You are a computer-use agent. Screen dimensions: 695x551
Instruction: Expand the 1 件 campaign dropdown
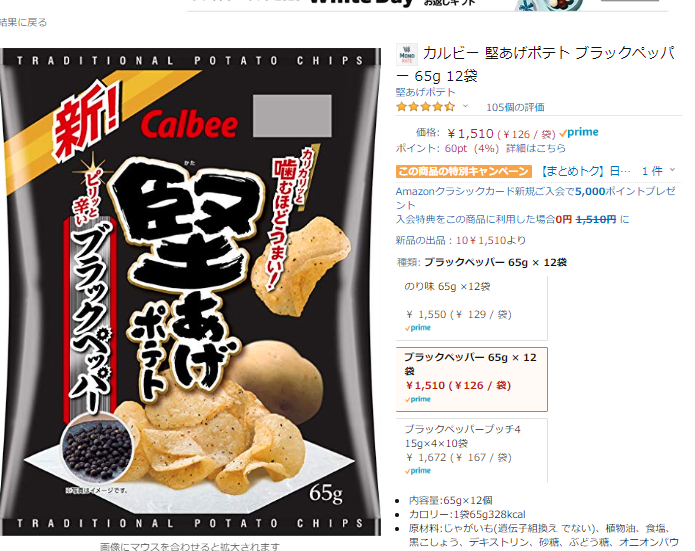coord(658,171)
